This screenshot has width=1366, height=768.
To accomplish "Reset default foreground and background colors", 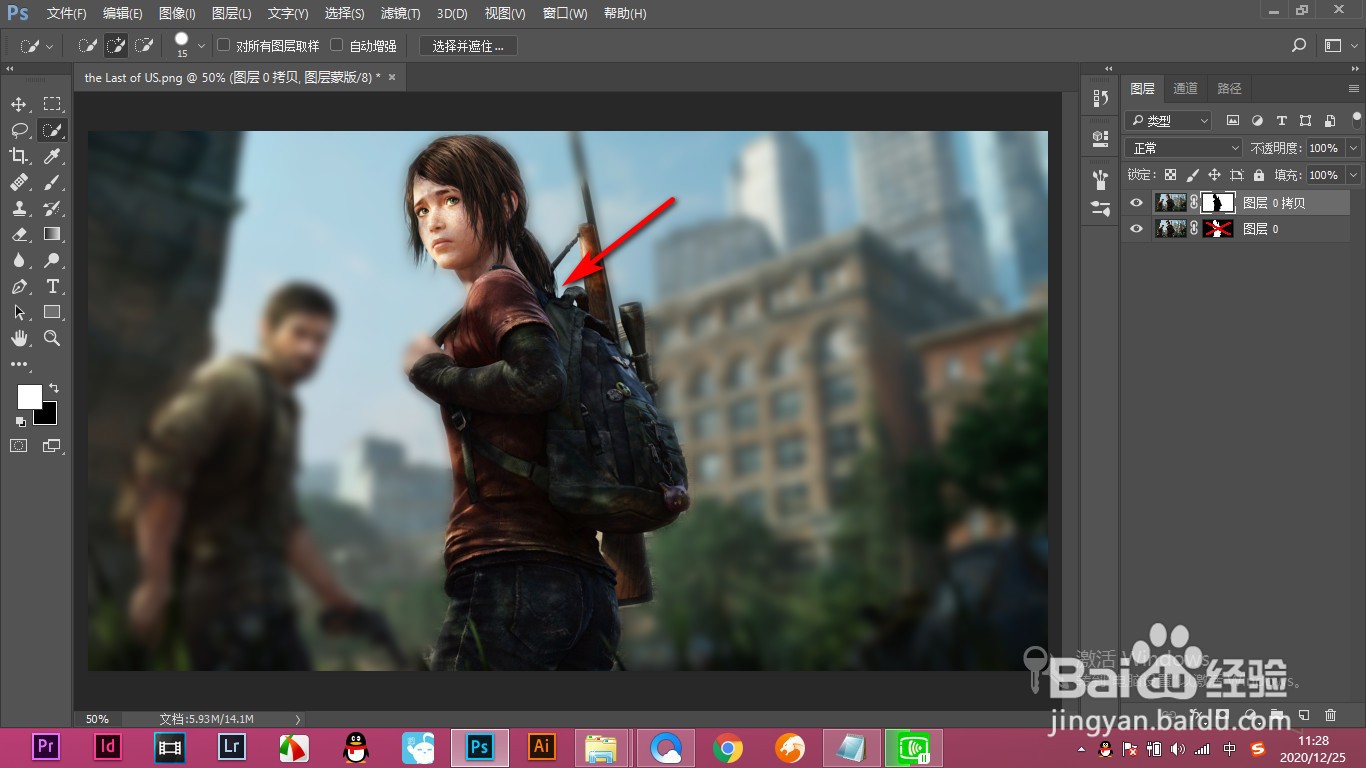I will click(x=20, y=422).
